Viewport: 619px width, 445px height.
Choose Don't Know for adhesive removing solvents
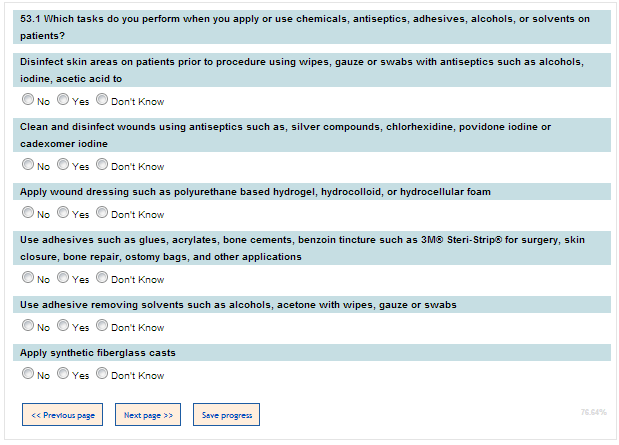click(x=102, y=325)
